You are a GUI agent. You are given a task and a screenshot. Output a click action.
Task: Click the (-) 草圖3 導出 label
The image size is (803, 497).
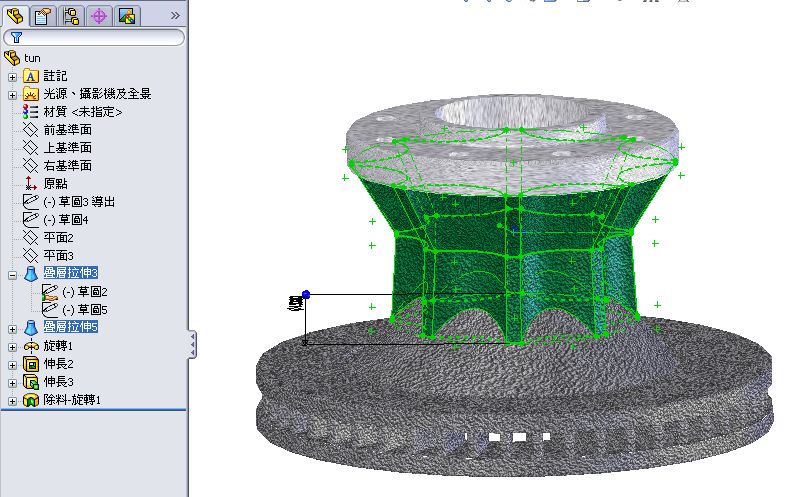[79, 202]
